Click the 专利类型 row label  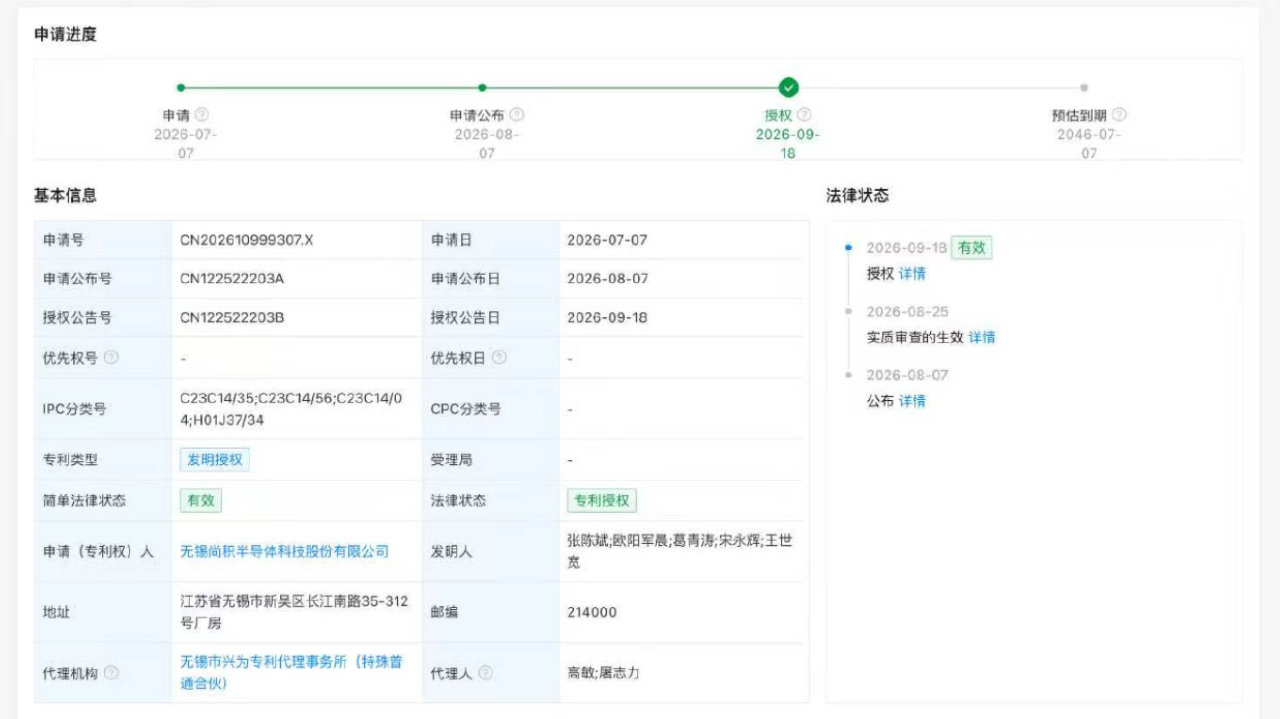(70, 460)
